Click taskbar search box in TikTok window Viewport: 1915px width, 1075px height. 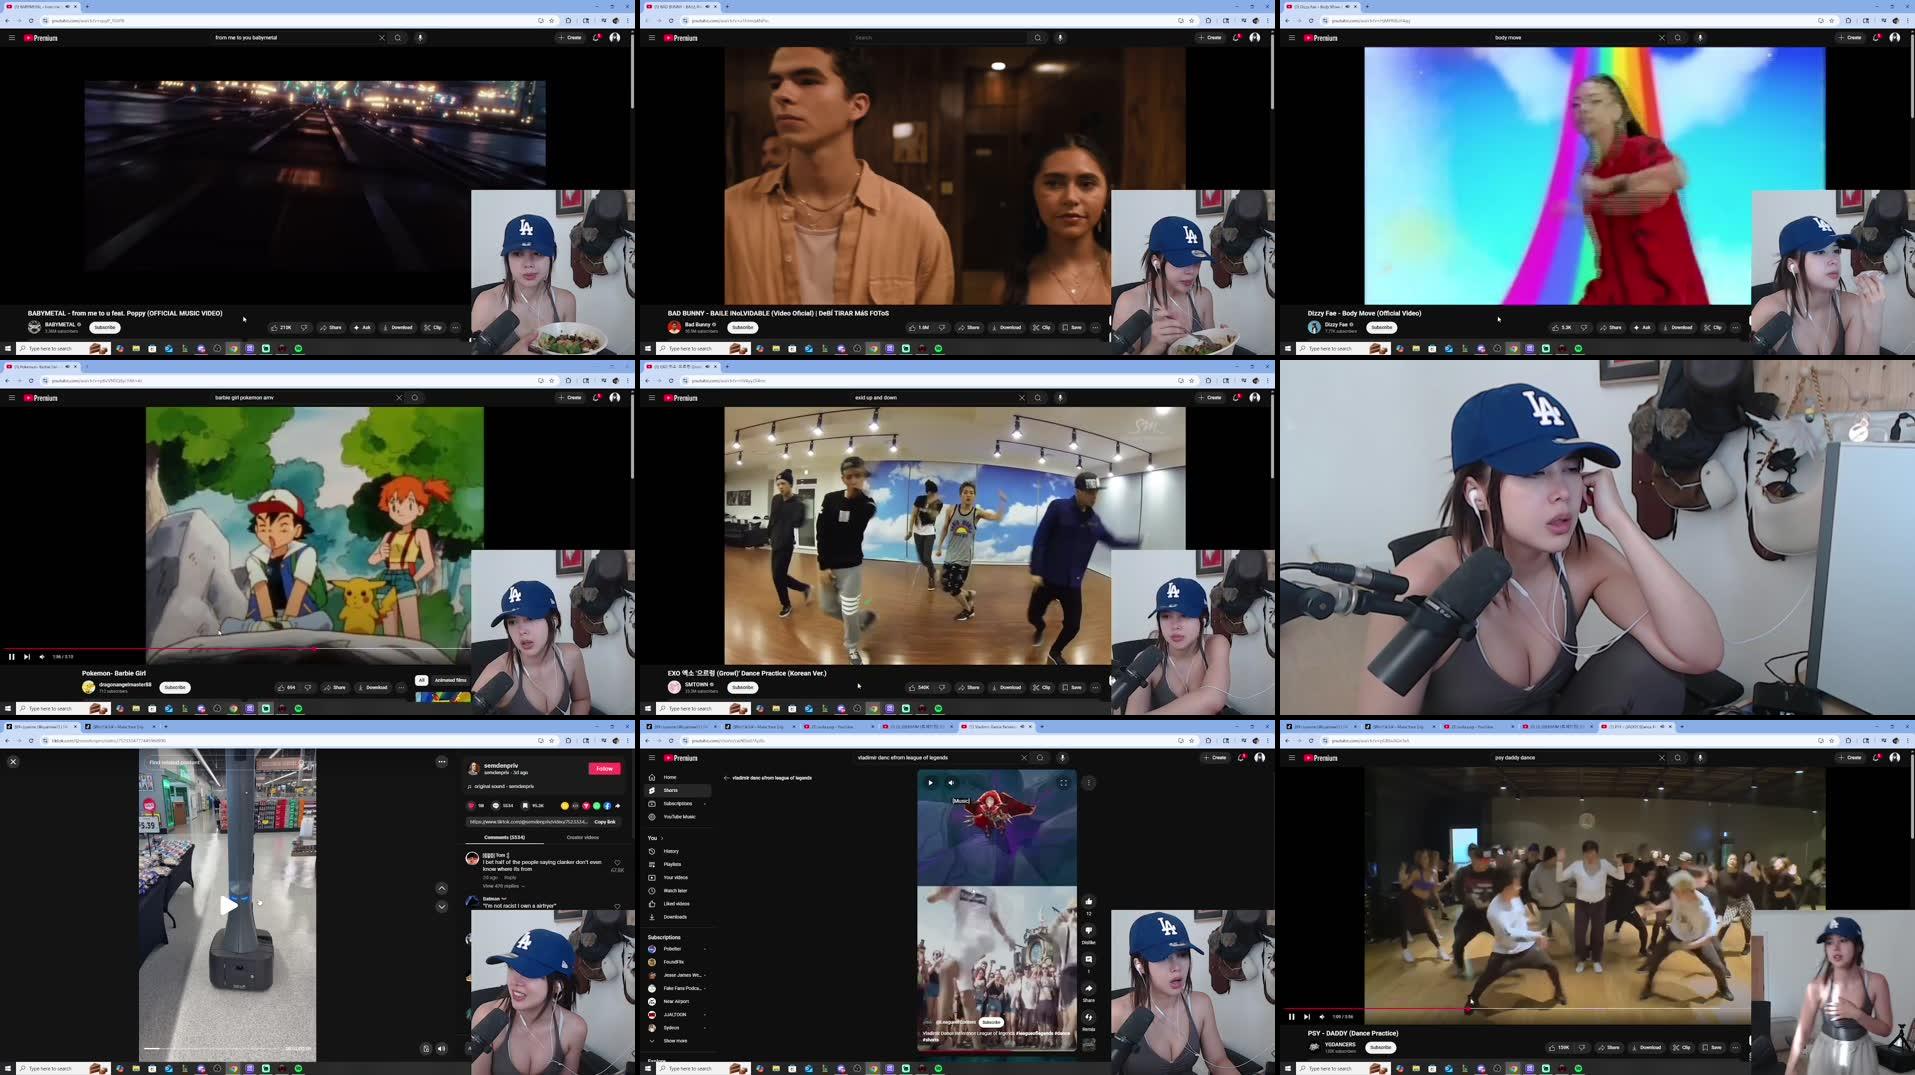point(63,1069)
